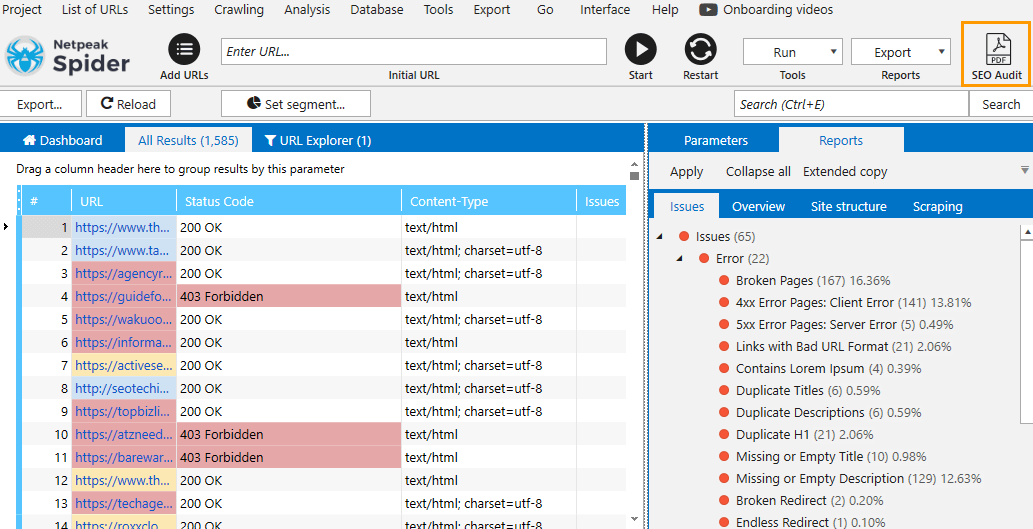
Task: Select the Duplicate H1 issue
Action: coord(804,434)
